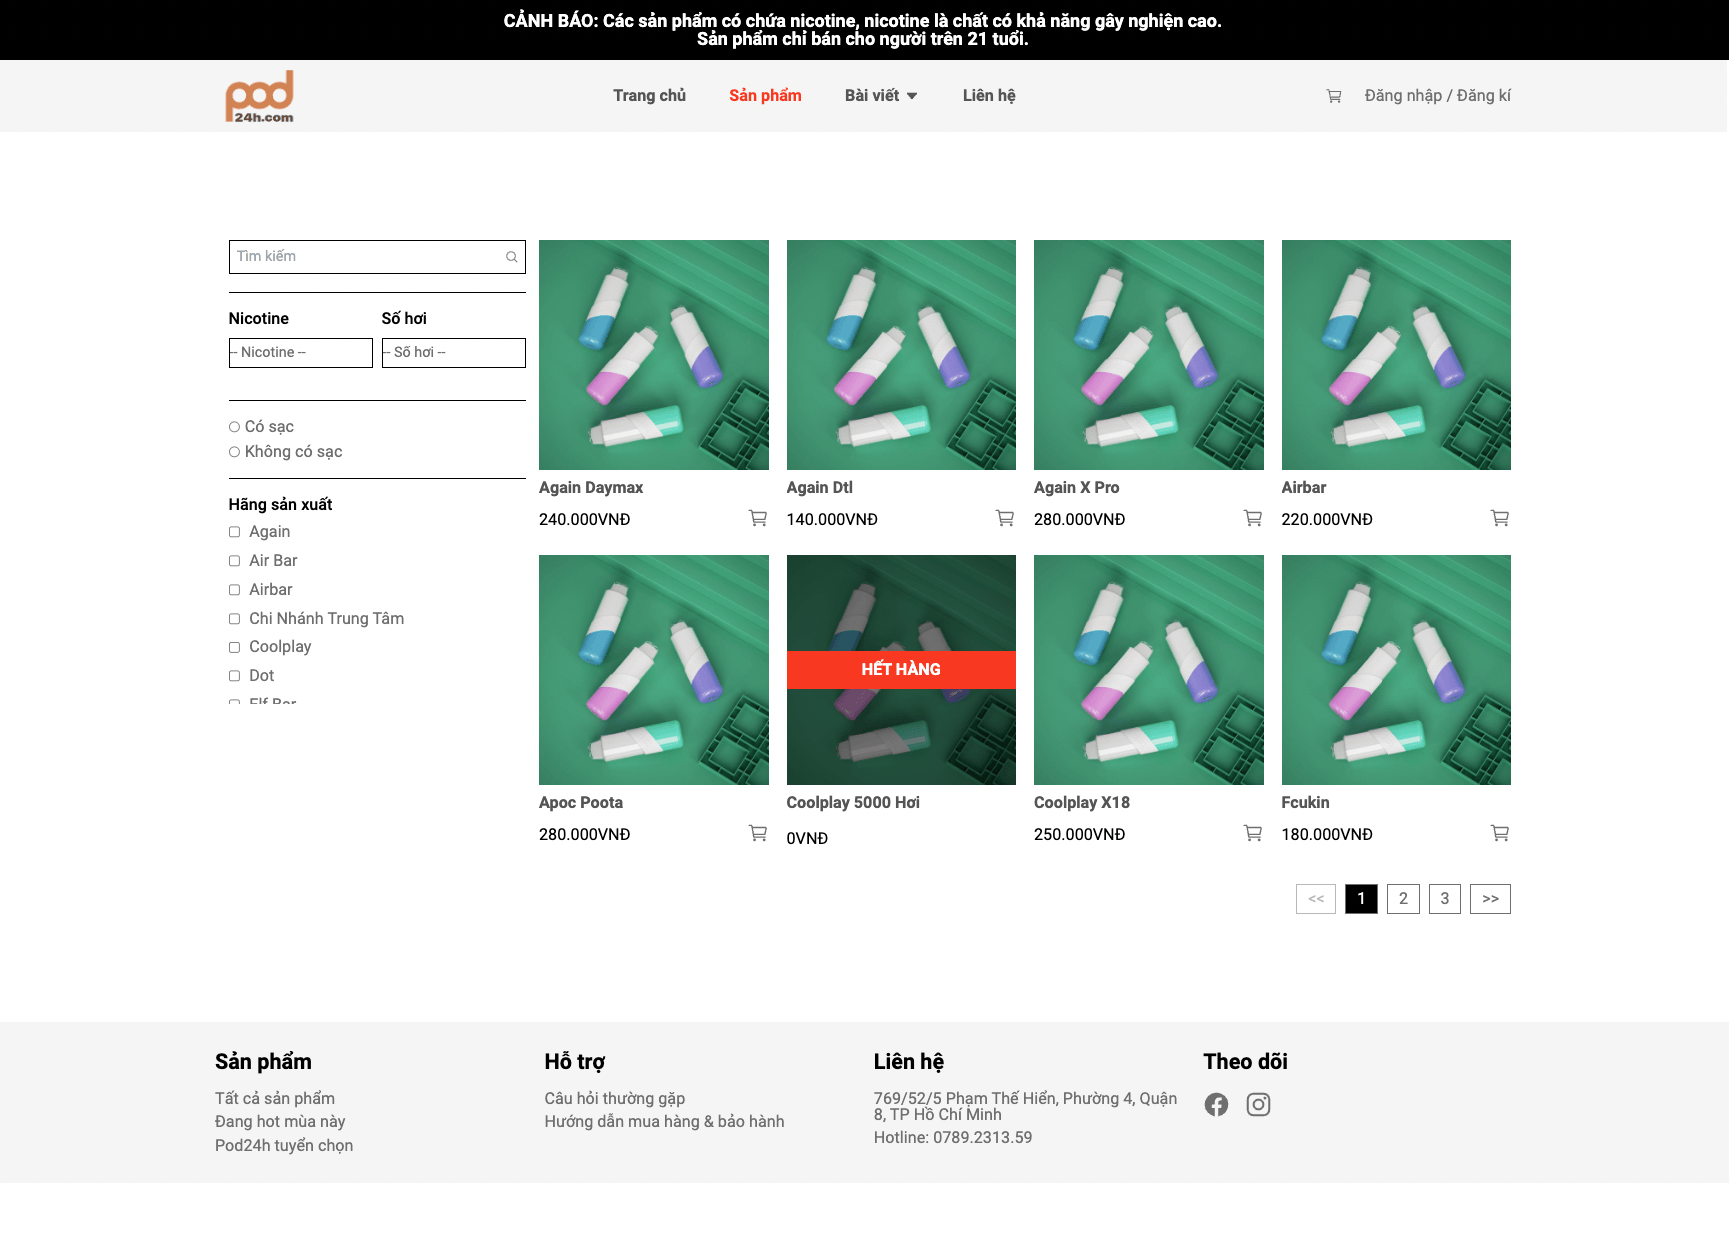Click the 769/52/5 Phạm Thế Hiển address
Screen dimensions: 1729x1238
(x=1025, y=1106)
